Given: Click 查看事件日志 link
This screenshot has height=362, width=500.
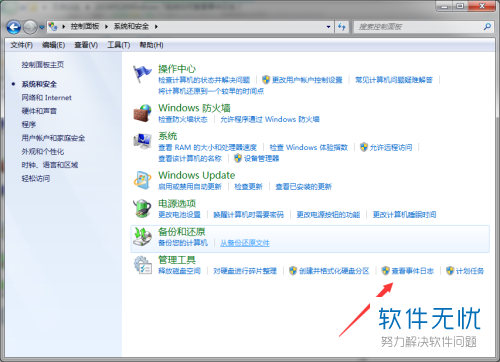Looking at the screenshot, I should [413, 271].
